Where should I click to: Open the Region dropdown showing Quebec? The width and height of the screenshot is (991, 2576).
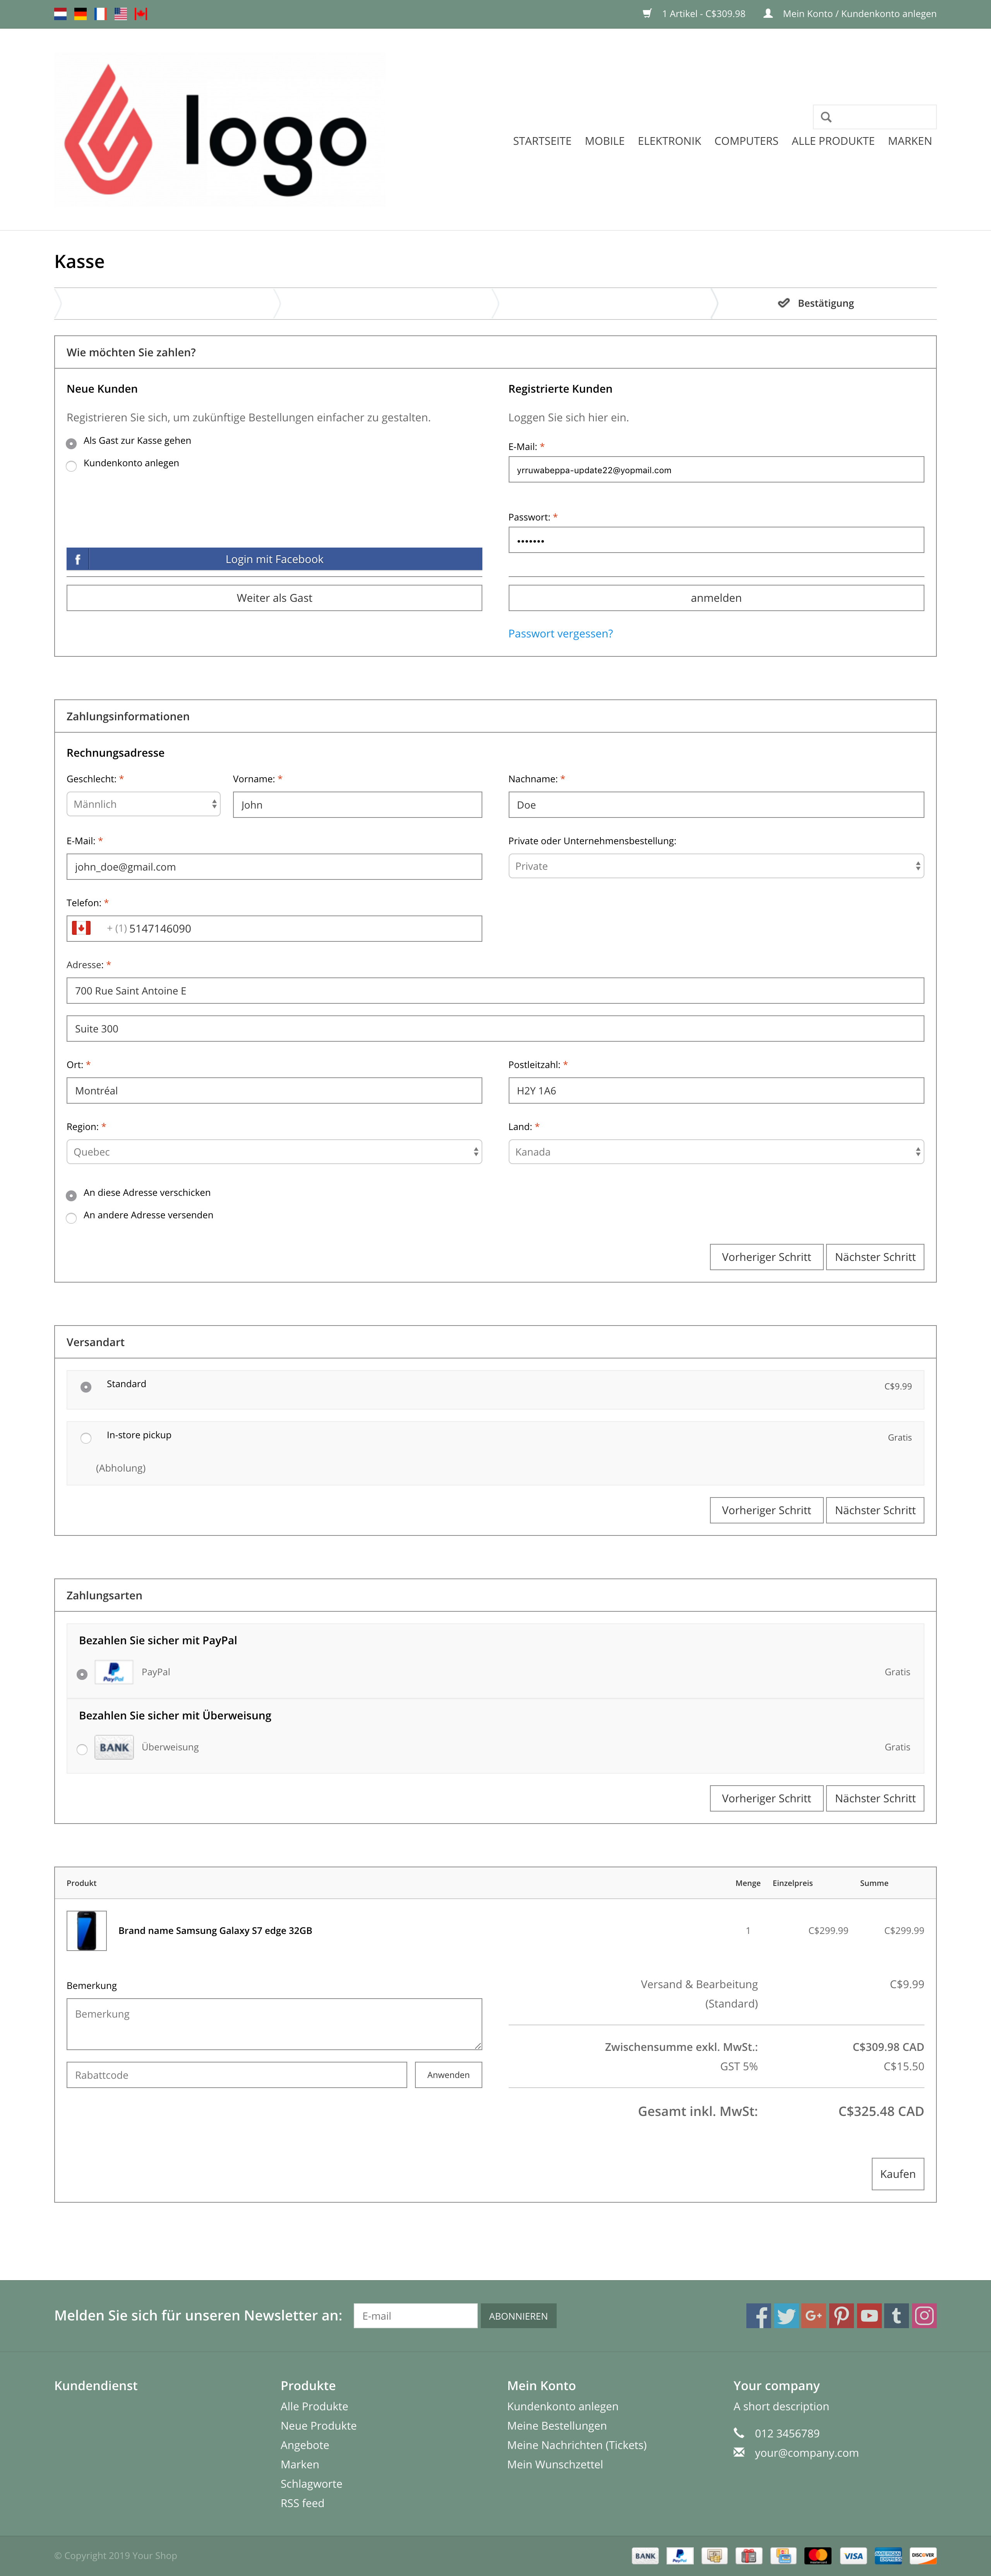(x=274, y=1152)
